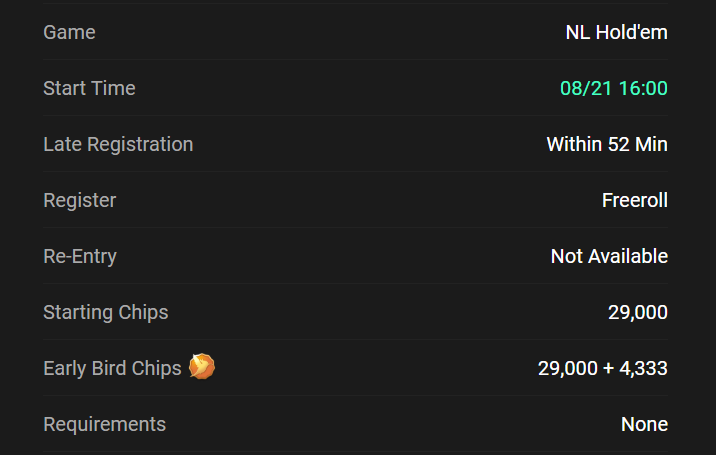Click the Within 52 Min value
The image size is (716, 455).
[x=607, y=144]
